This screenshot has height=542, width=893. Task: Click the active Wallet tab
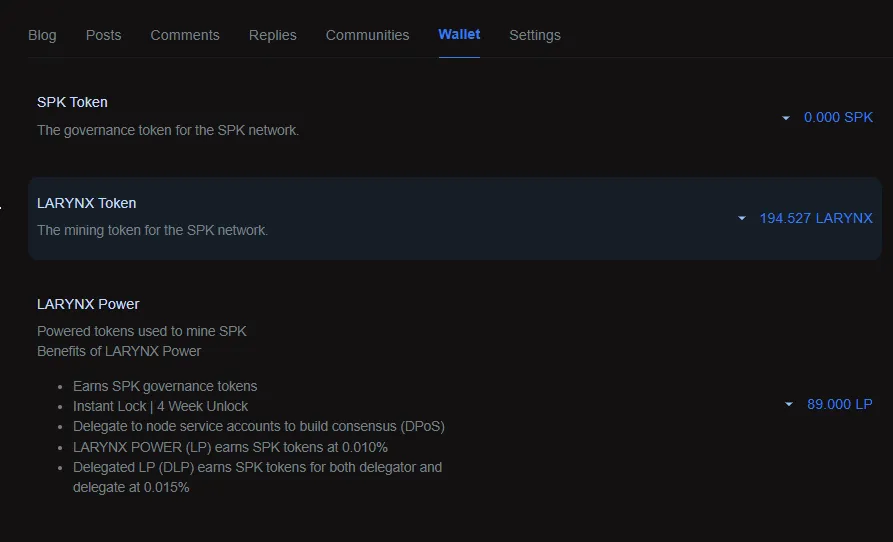459,35
